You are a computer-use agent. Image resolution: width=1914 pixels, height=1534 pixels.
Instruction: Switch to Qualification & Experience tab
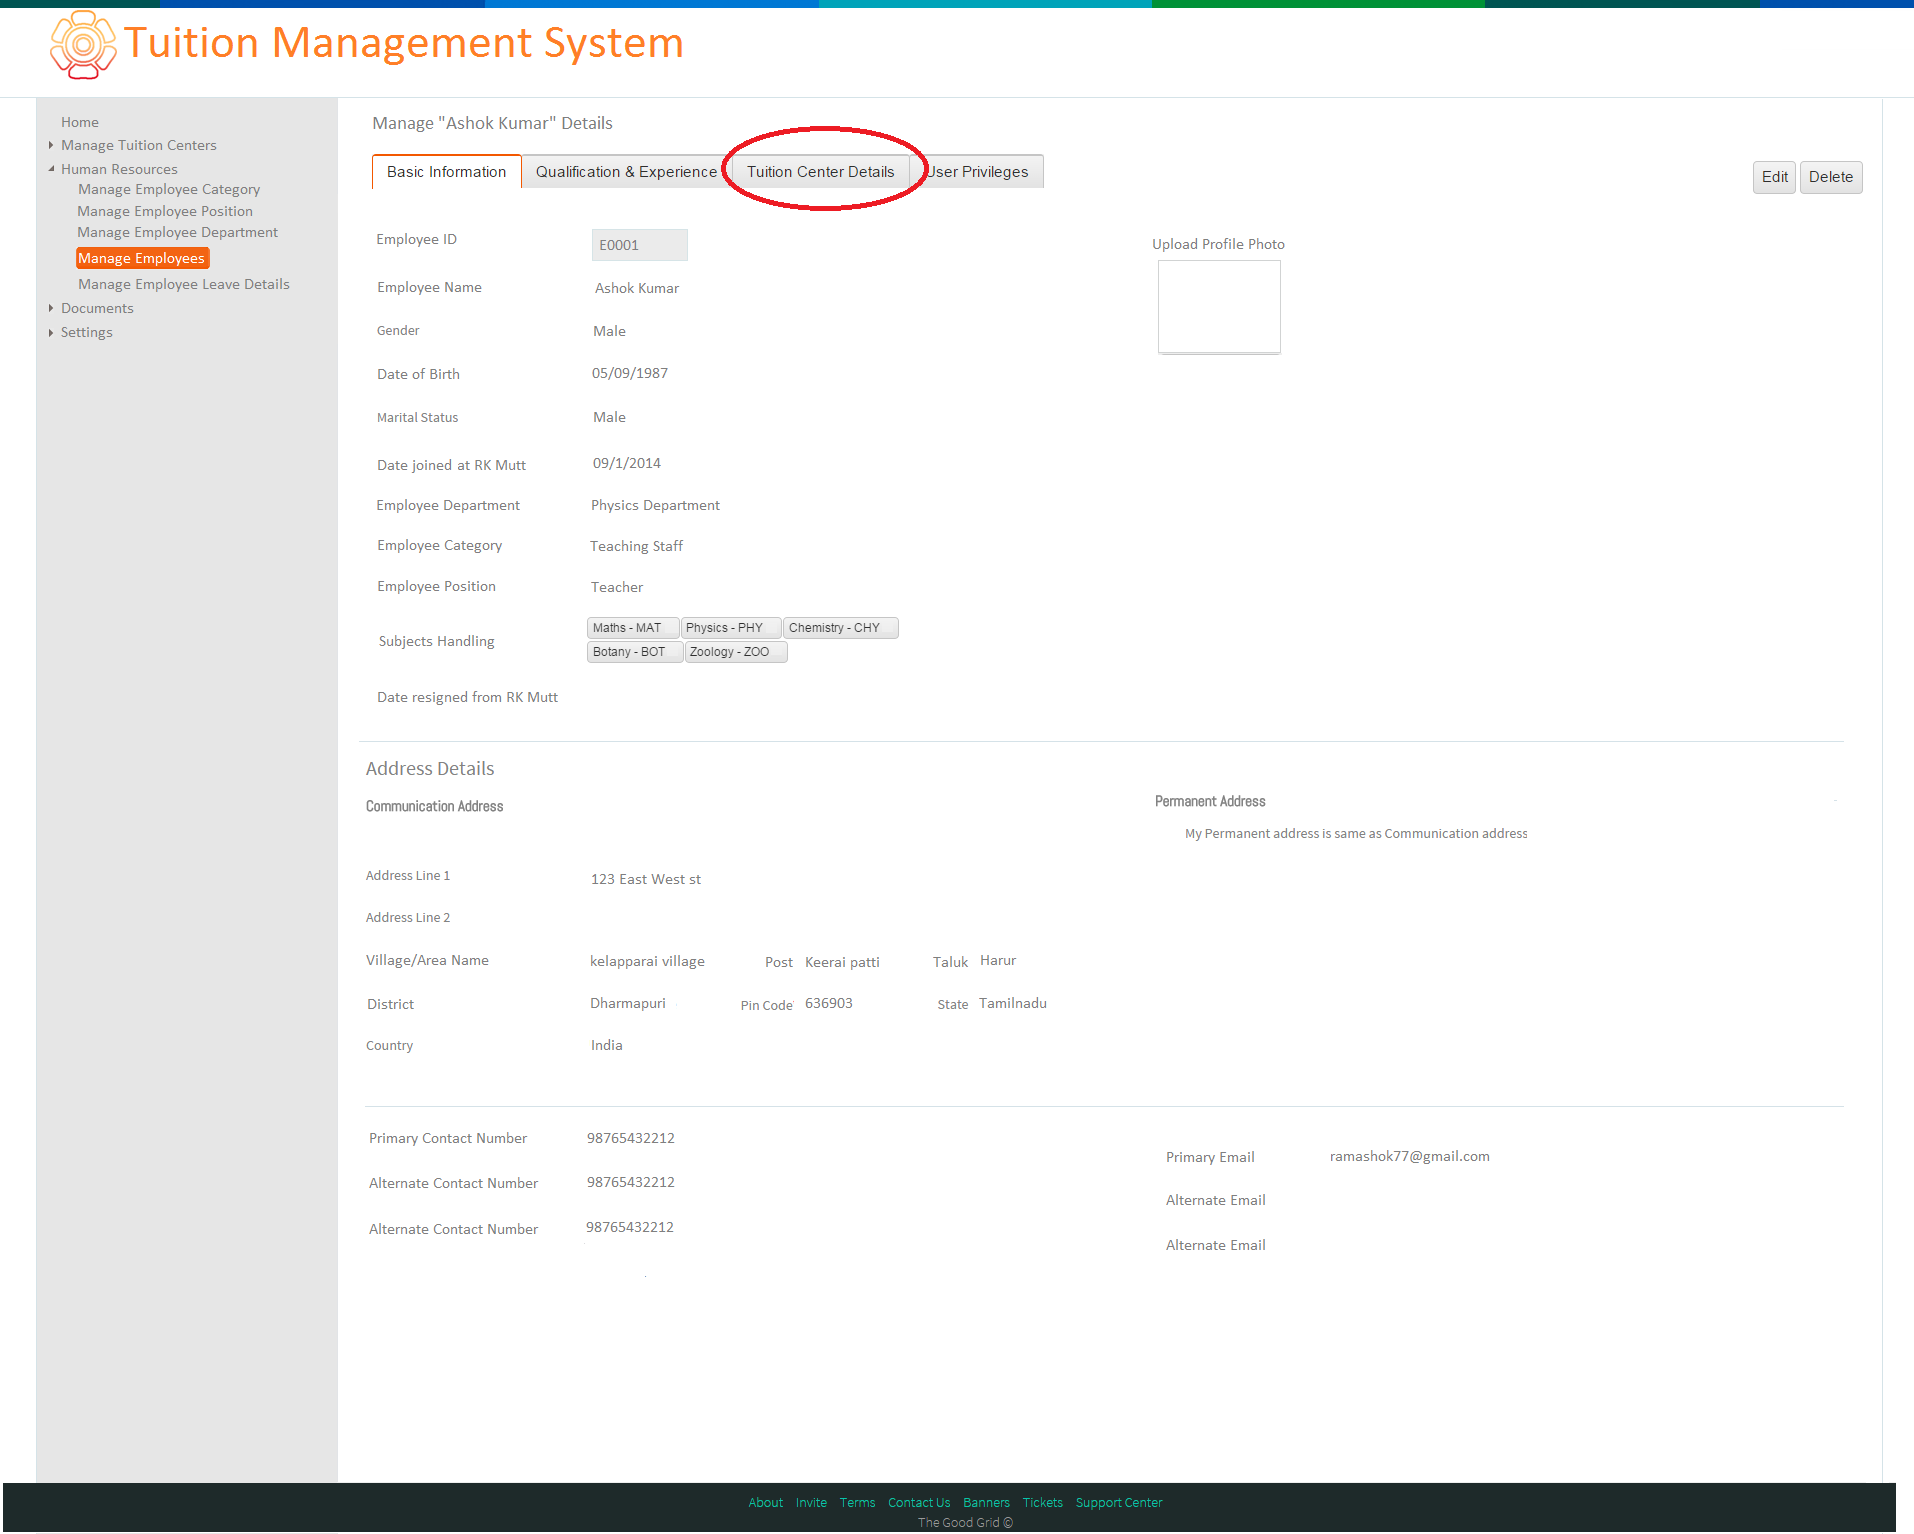tap(626, 172)
